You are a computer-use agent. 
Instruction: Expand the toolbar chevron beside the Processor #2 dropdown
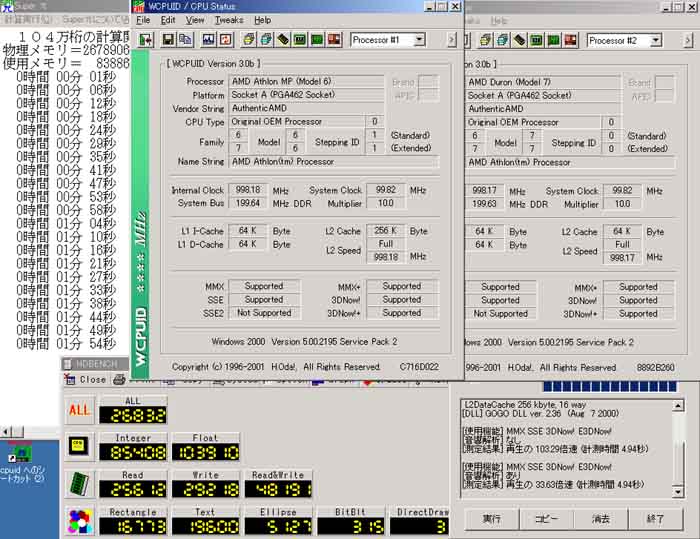tap(688, 41)
